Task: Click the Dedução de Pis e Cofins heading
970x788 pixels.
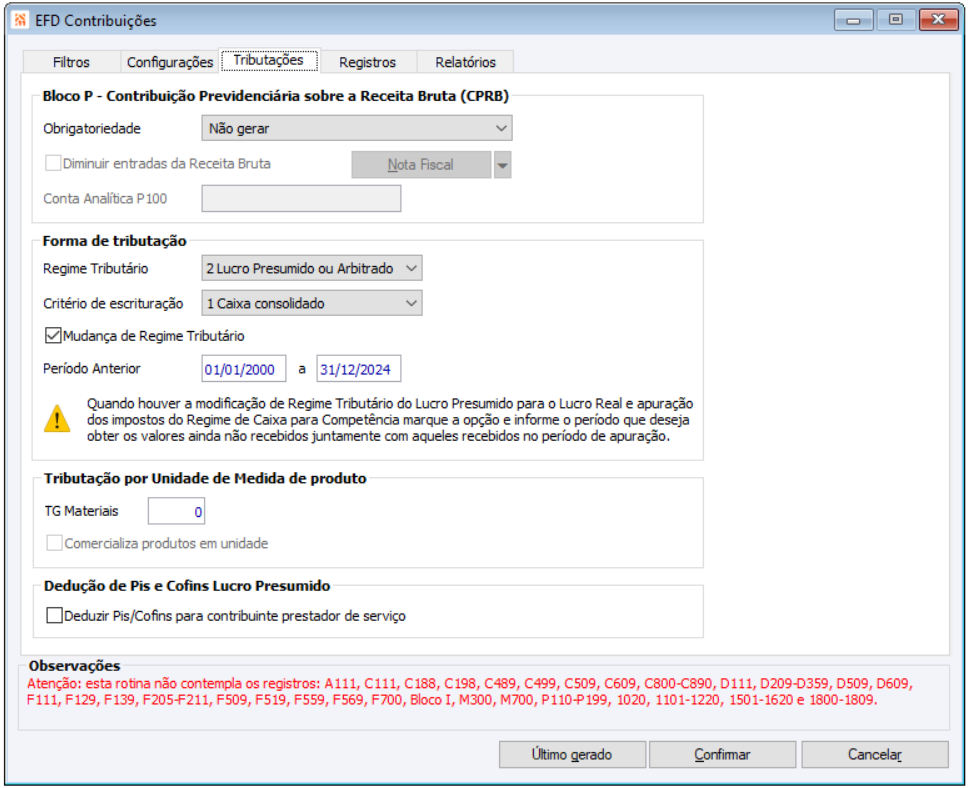Action: [187, 586]
